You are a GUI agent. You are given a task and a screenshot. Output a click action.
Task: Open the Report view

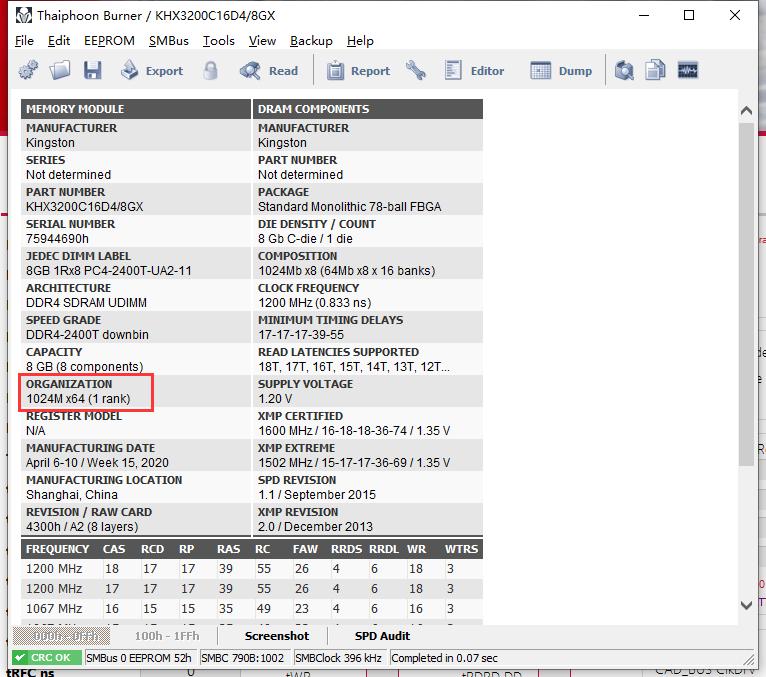pyautogui.click(x=358, y=71)
